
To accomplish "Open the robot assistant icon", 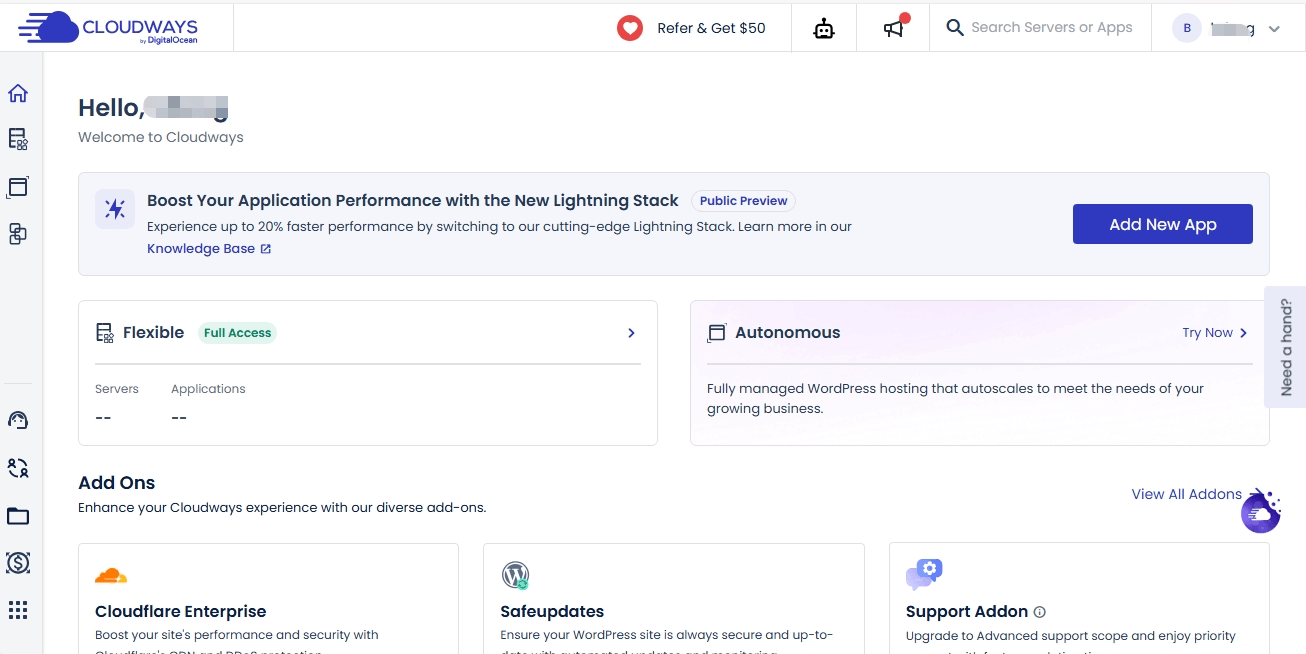I will [824, 28].
